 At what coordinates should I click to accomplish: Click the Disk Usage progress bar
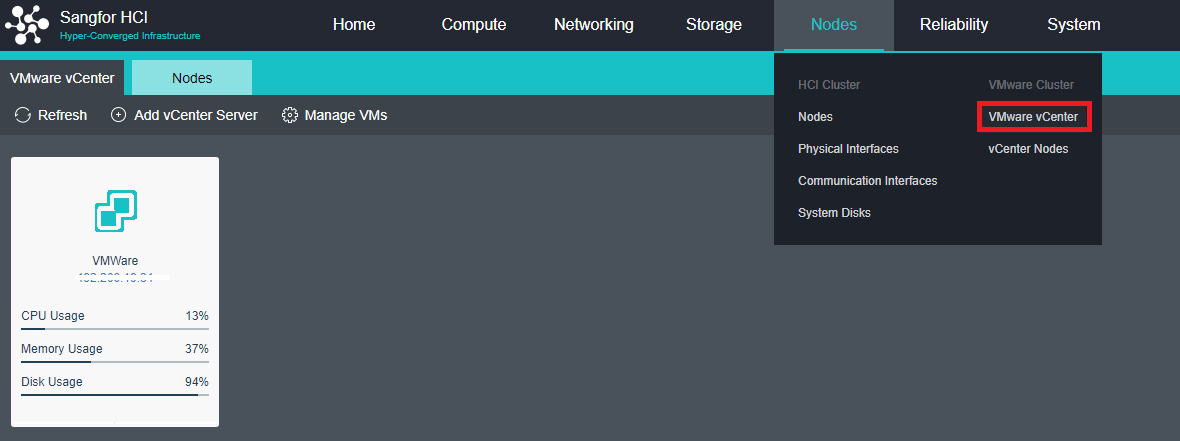click(x=115, y=395)
